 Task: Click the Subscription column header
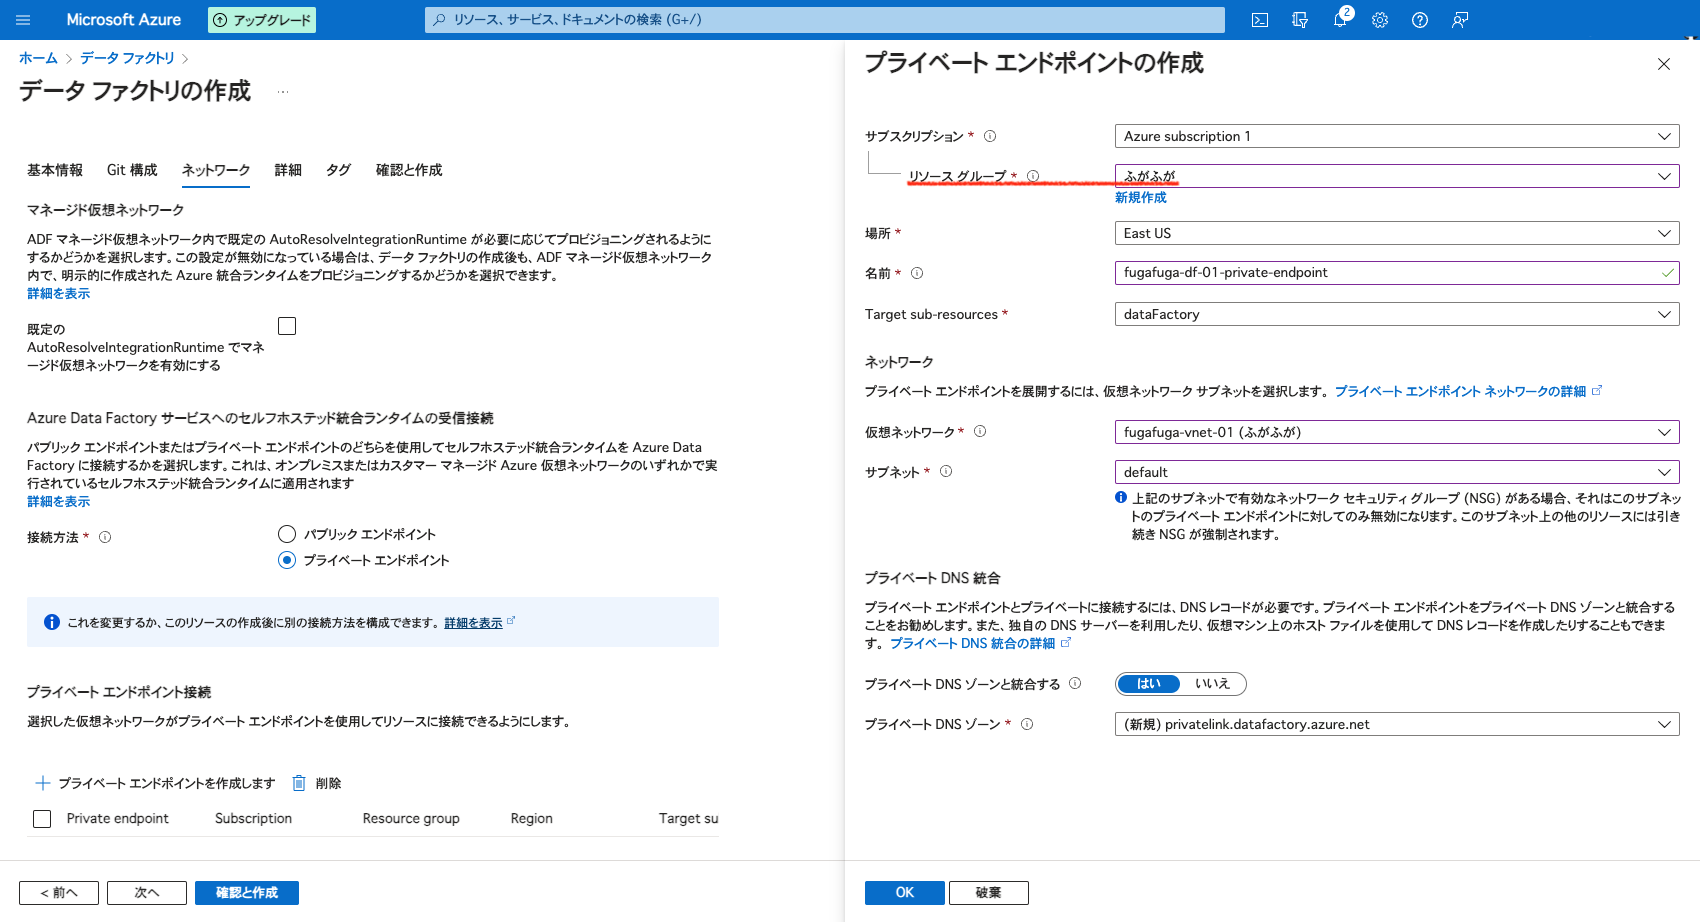point(253,819)
